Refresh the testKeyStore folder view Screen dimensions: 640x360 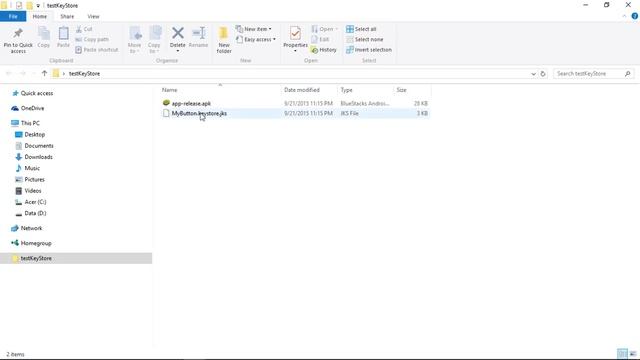point(543,74)
